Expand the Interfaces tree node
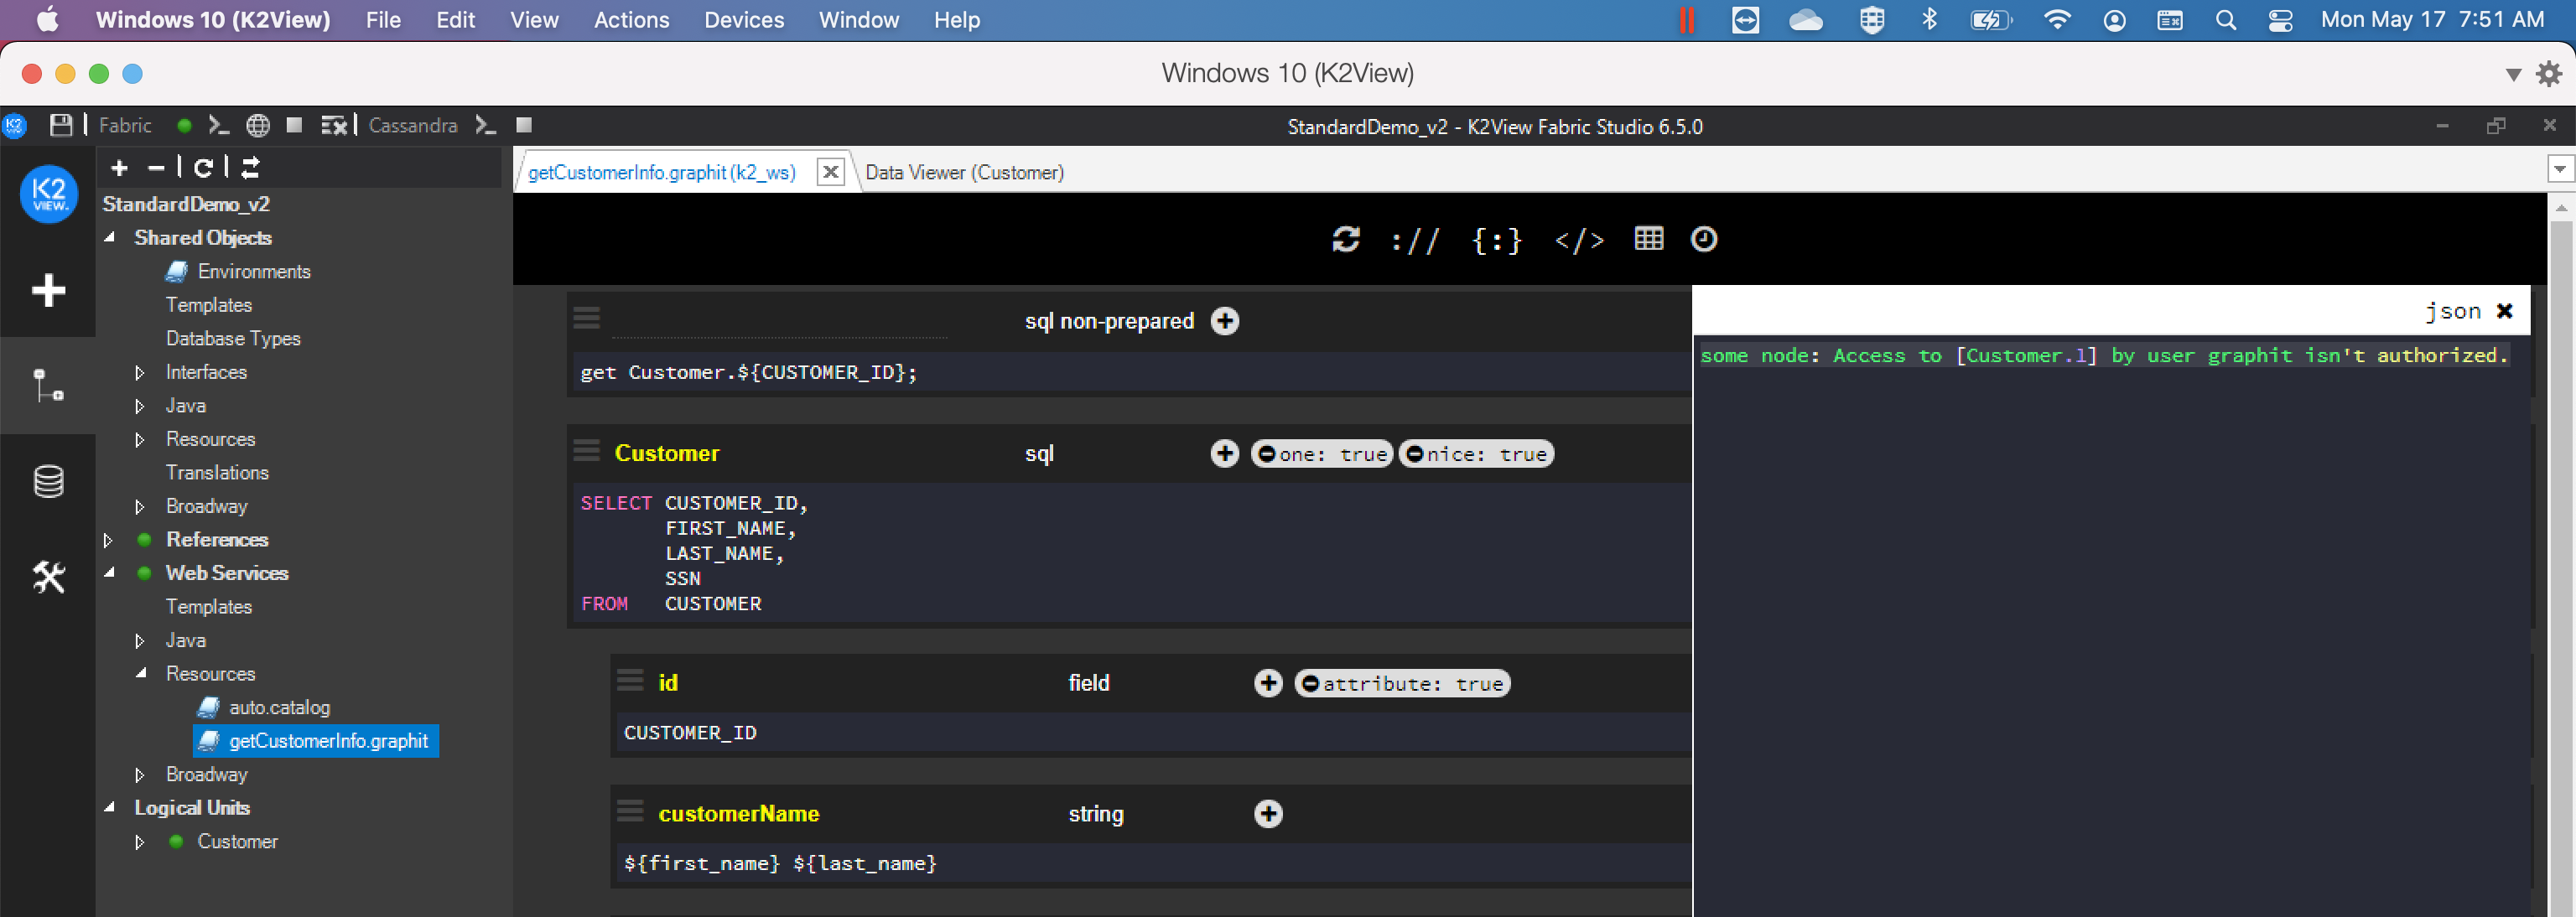Image resolution: width=2576 pixels, height=917 pixels. pos(139,372)
